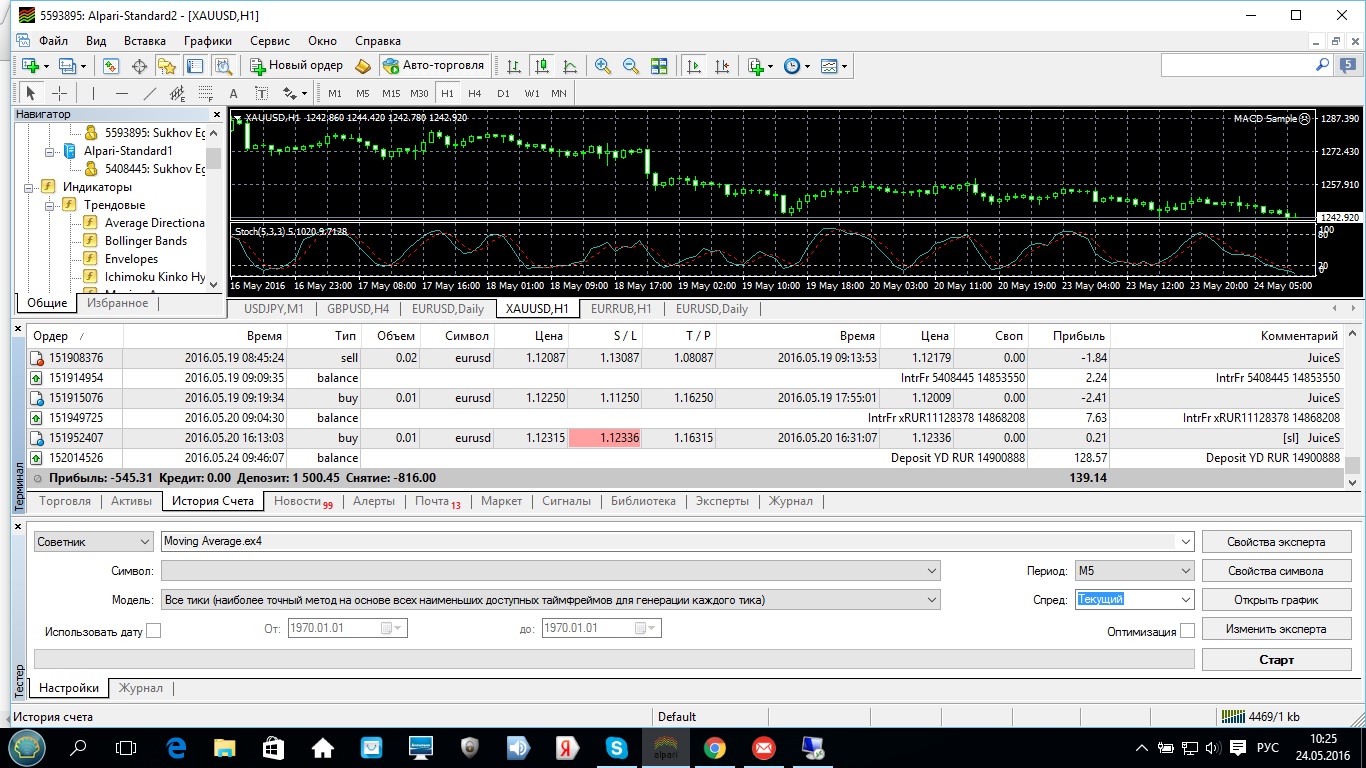Open the Сервис menu
1366x768 pixels.
[270, 41]
